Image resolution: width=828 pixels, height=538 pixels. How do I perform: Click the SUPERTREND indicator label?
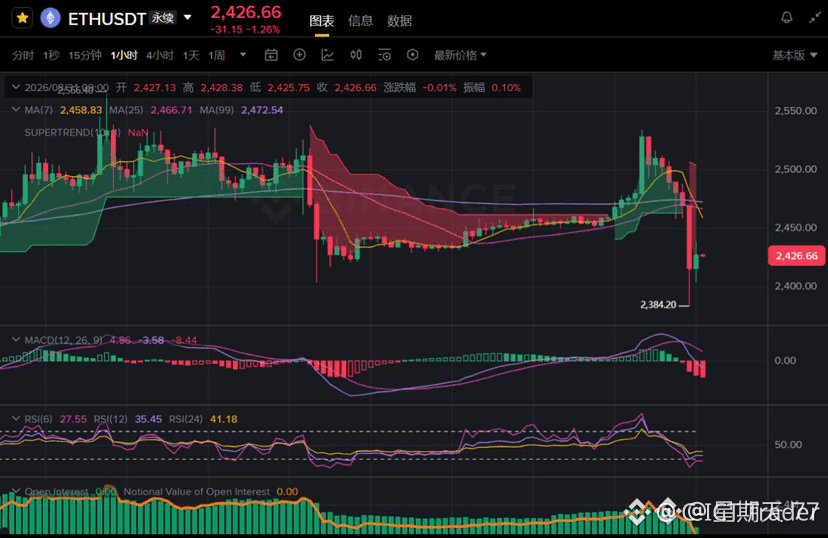tap(72, 133)
